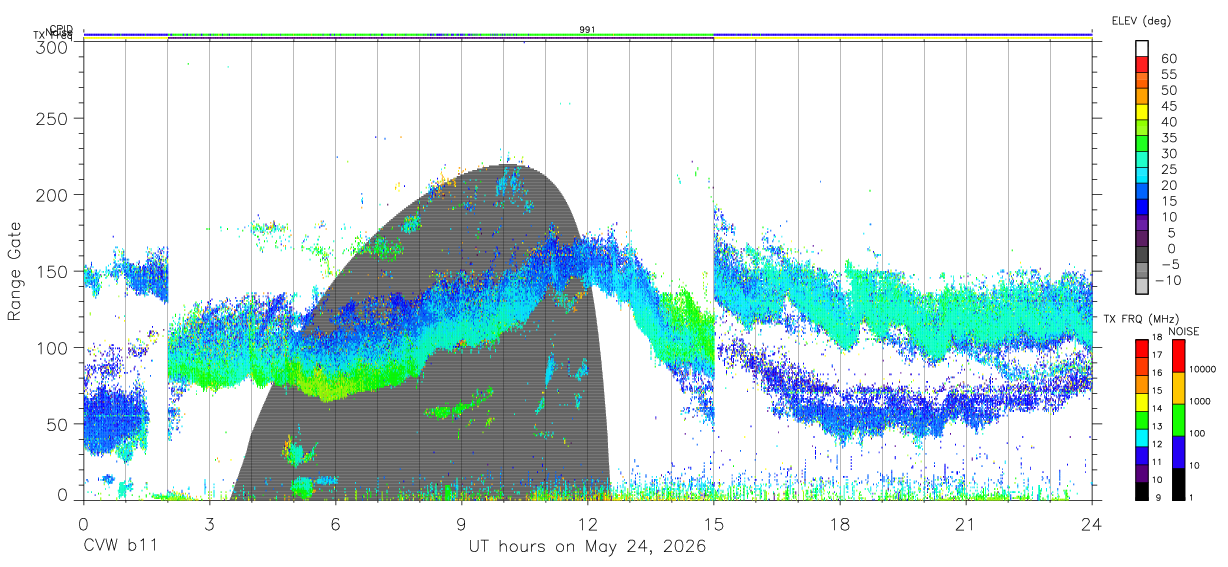Image resolution: width=1228 pixels, height=567 pixels.
Task: Click the cyan 12–13 MHz TX frequency swatch
Action: tap(1141, 438)
